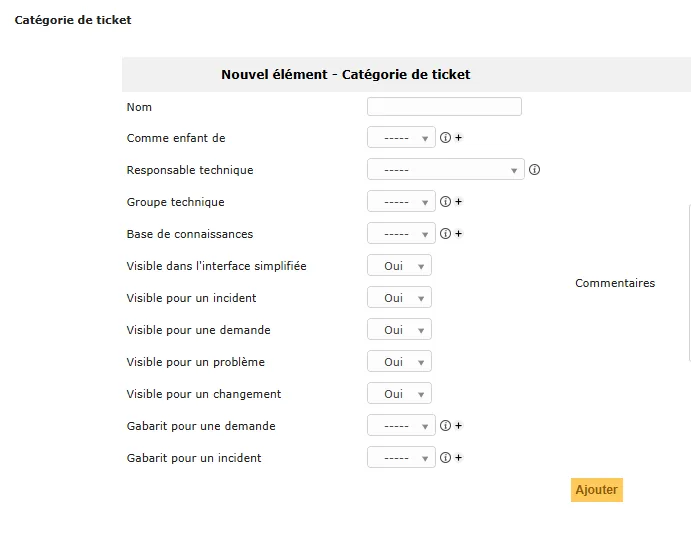The image size is (691, 536).
Task: Click the Comme enfant de label
Action: pyautogui.click(x=176, y=138)
